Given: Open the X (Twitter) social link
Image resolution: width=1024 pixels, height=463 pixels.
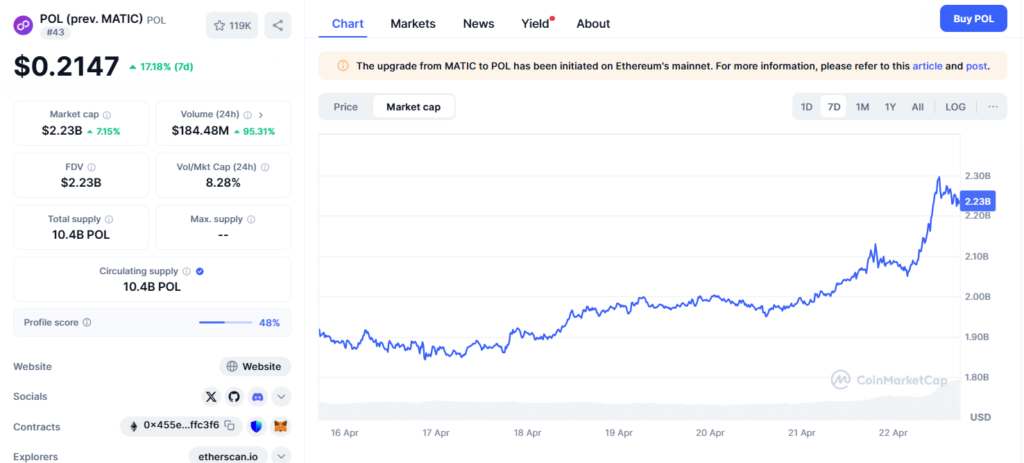Looking at the screenshot, I should point(211,396).
